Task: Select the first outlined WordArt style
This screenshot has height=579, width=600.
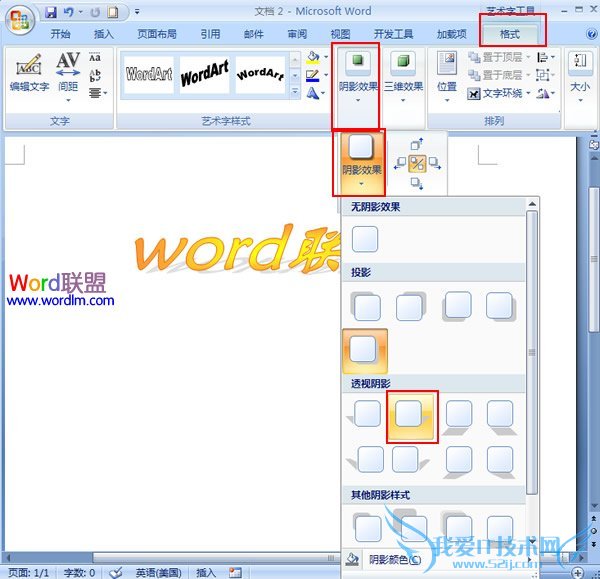Action: (149, 74)
